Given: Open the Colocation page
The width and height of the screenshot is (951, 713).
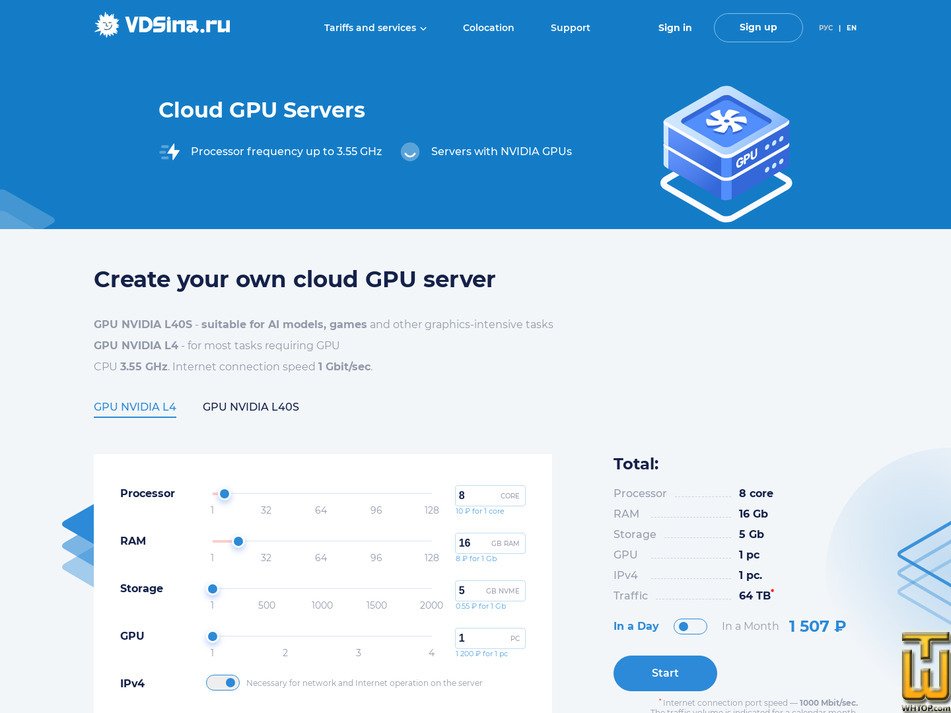Looking at the screenshot, I should point(488,28).
